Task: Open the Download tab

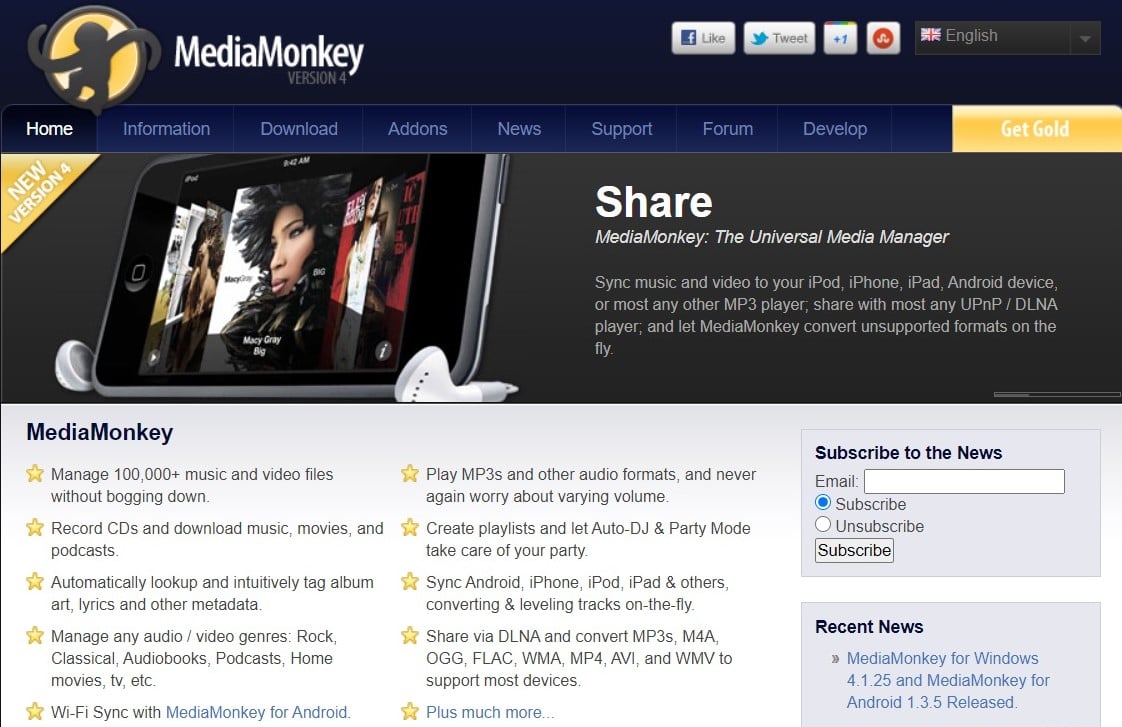Action: pyautogui.click(x=299, y=129)
